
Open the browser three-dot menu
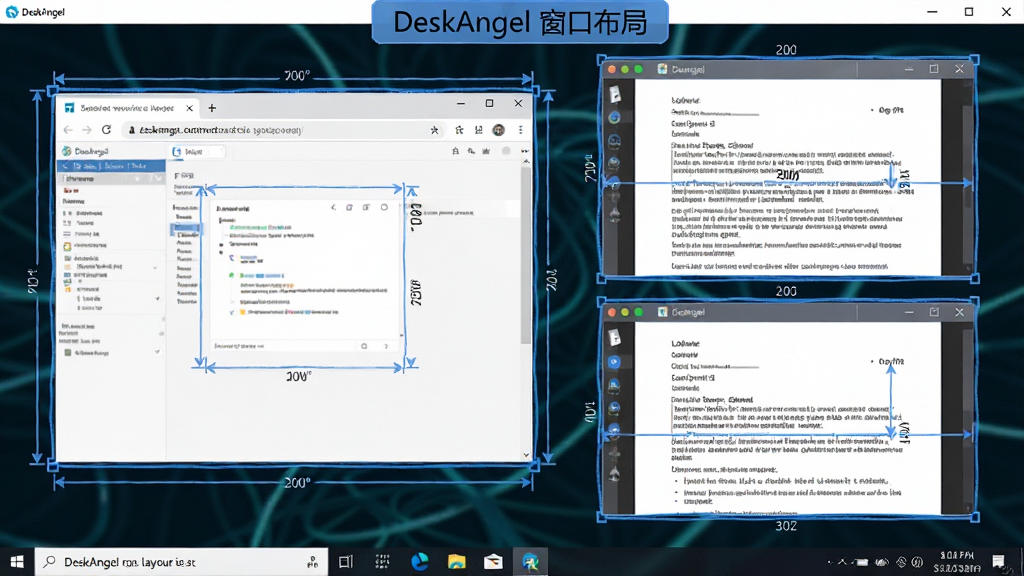[520, 130]
